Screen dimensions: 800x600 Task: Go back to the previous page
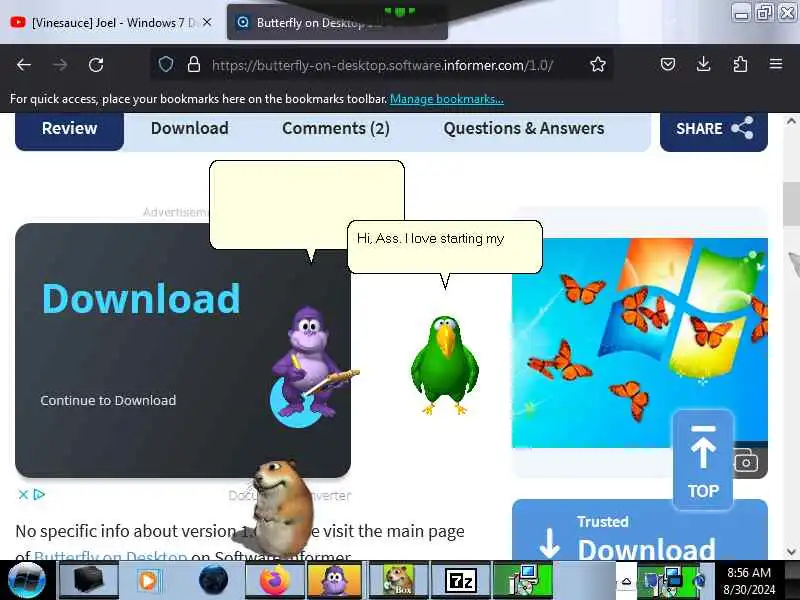[x=24, y=65]
